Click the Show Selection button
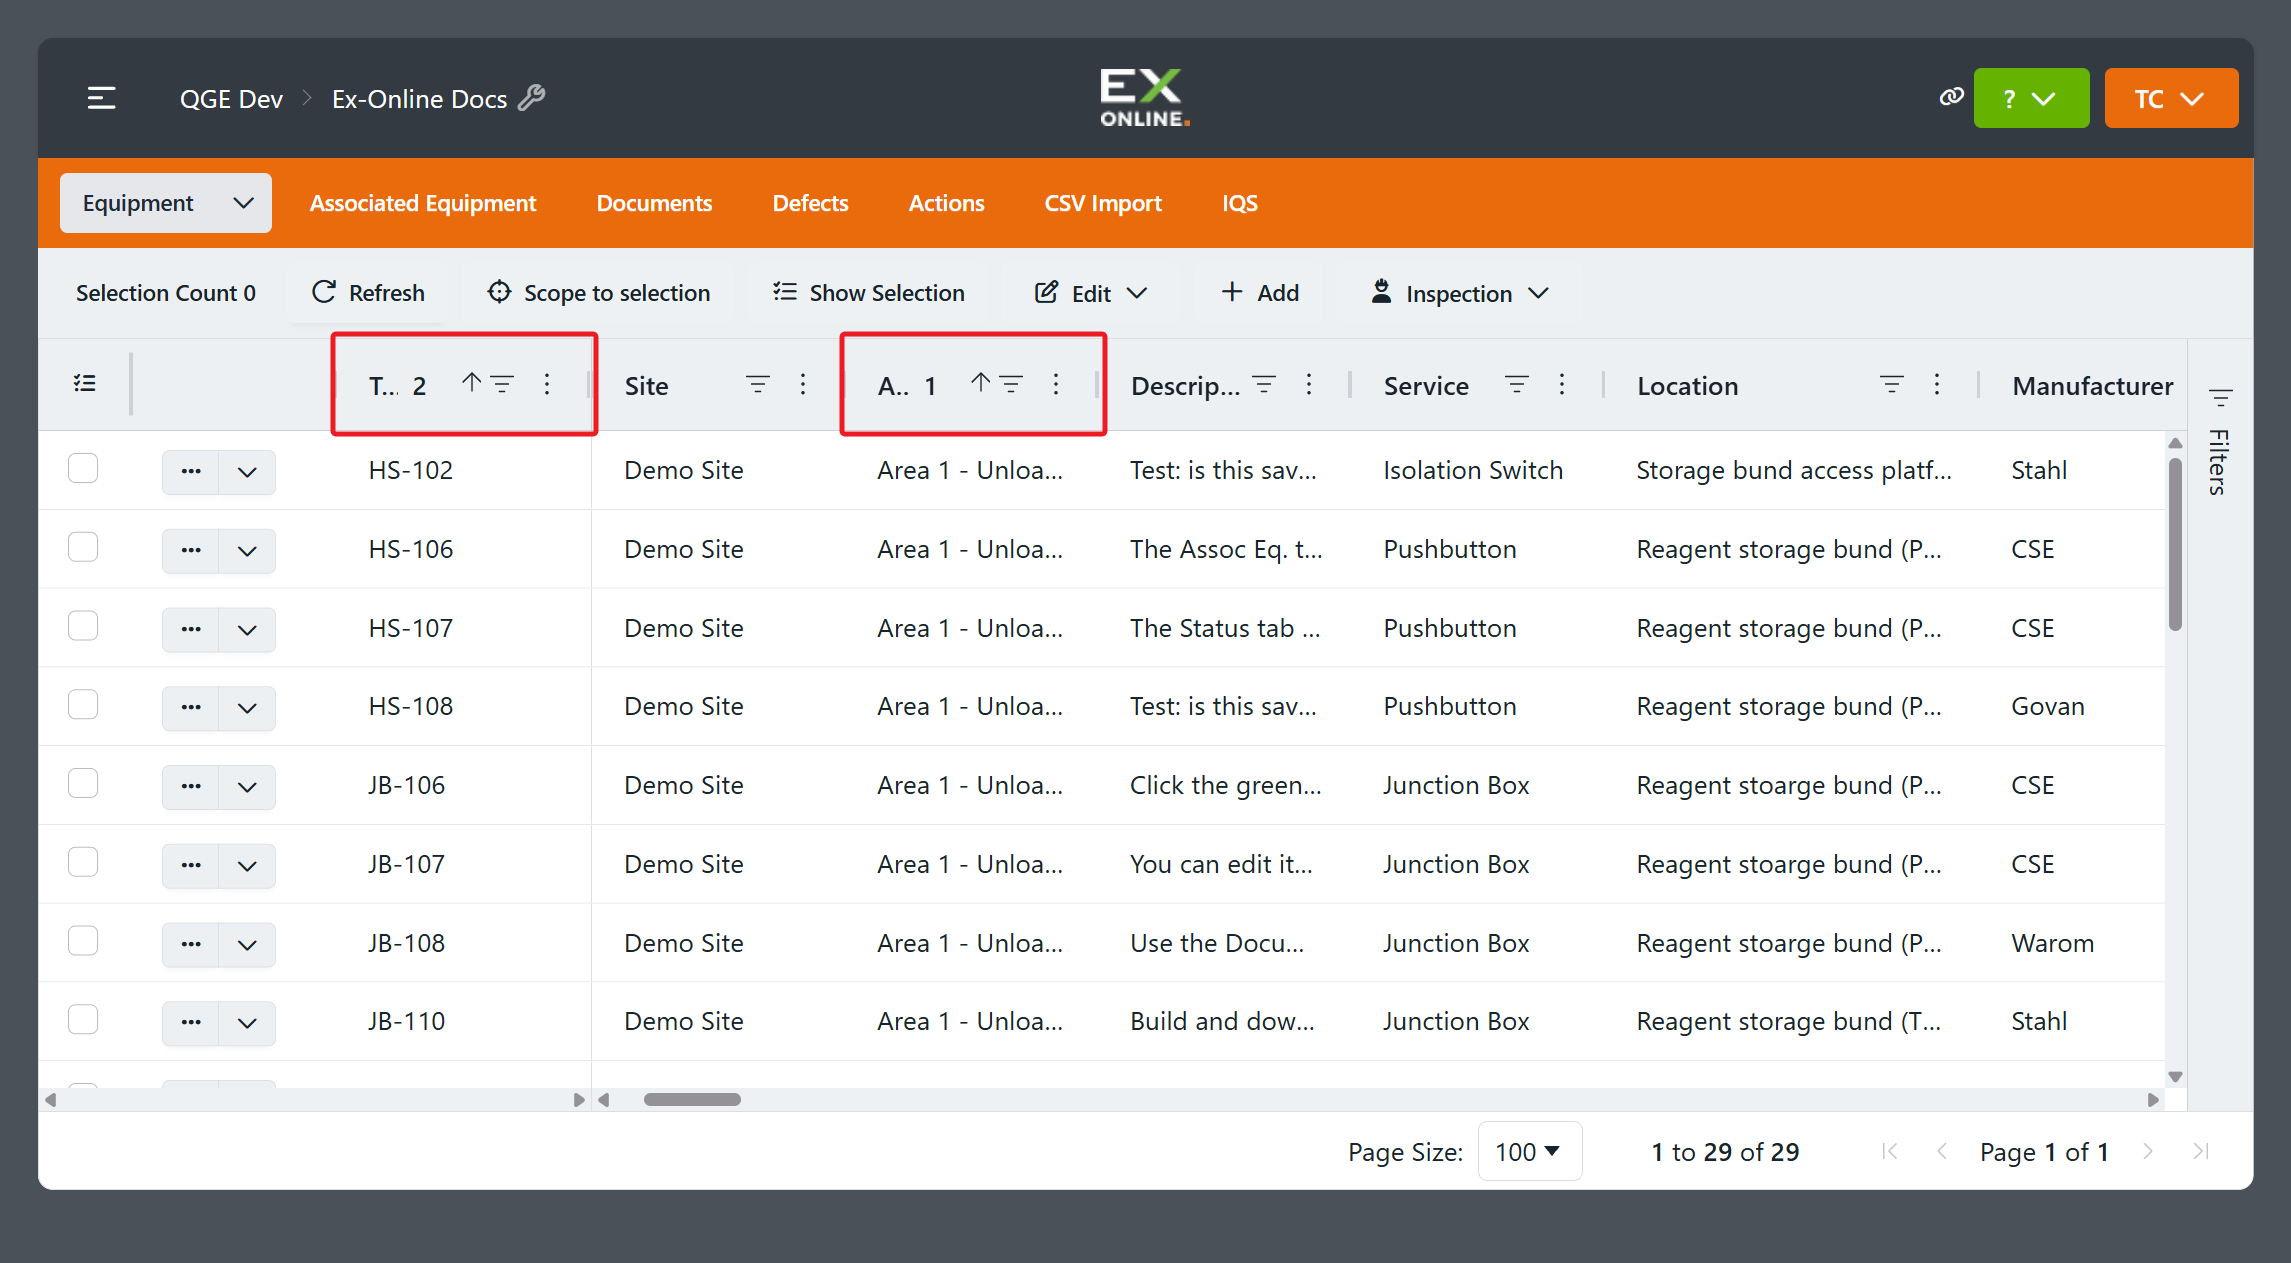Viewport: 2291px width, 1263px height. 869,293
